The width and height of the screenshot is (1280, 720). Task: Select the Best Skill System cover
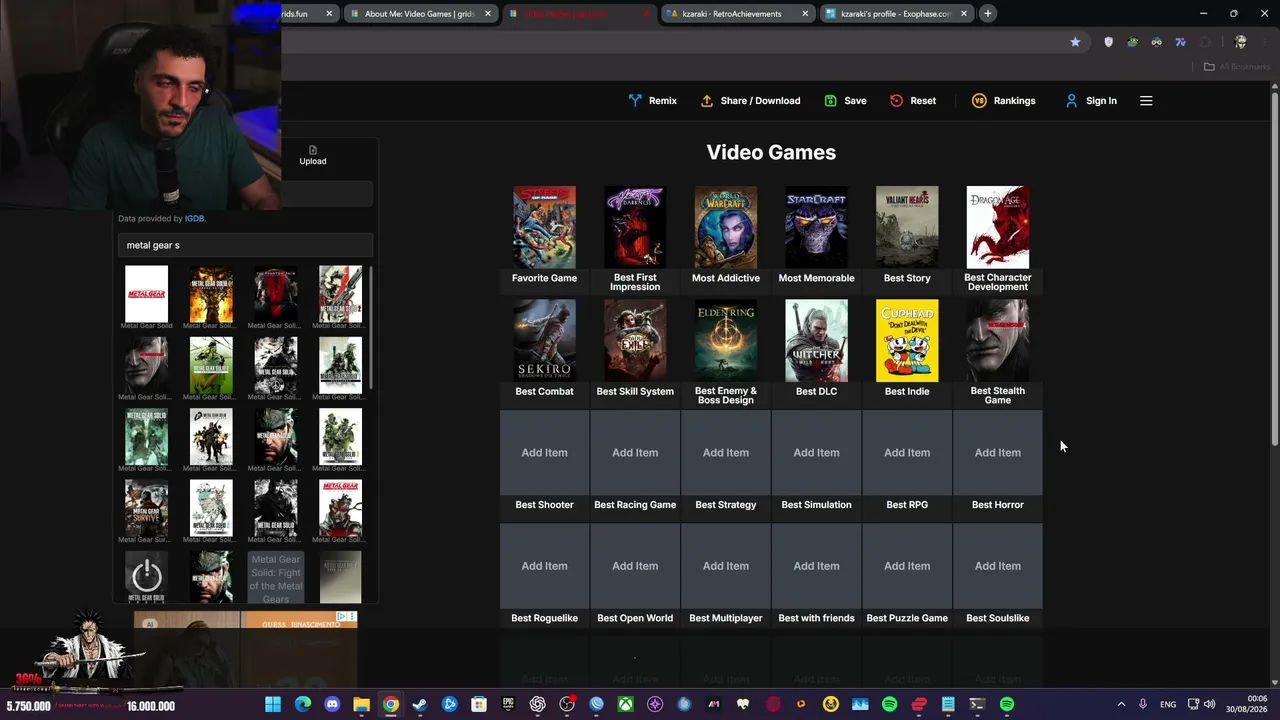[x=635, y=340]
